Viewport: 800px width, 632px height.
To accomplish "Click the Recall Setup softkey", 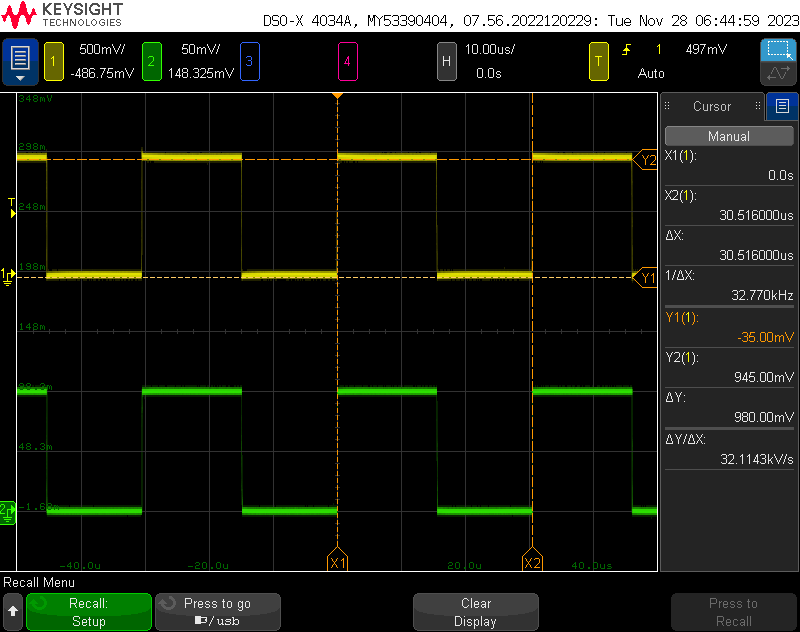I will pos(89,612).
